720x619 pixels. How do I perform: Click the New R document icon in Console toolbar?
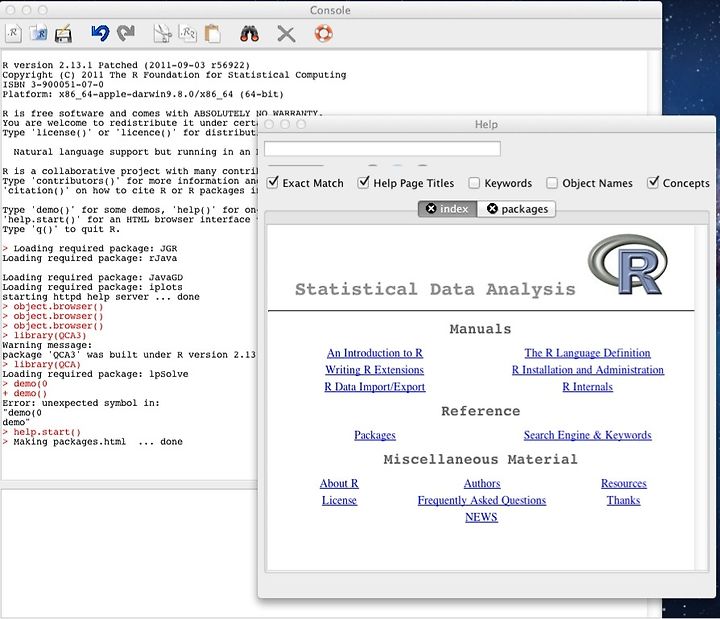coord(13,34)
